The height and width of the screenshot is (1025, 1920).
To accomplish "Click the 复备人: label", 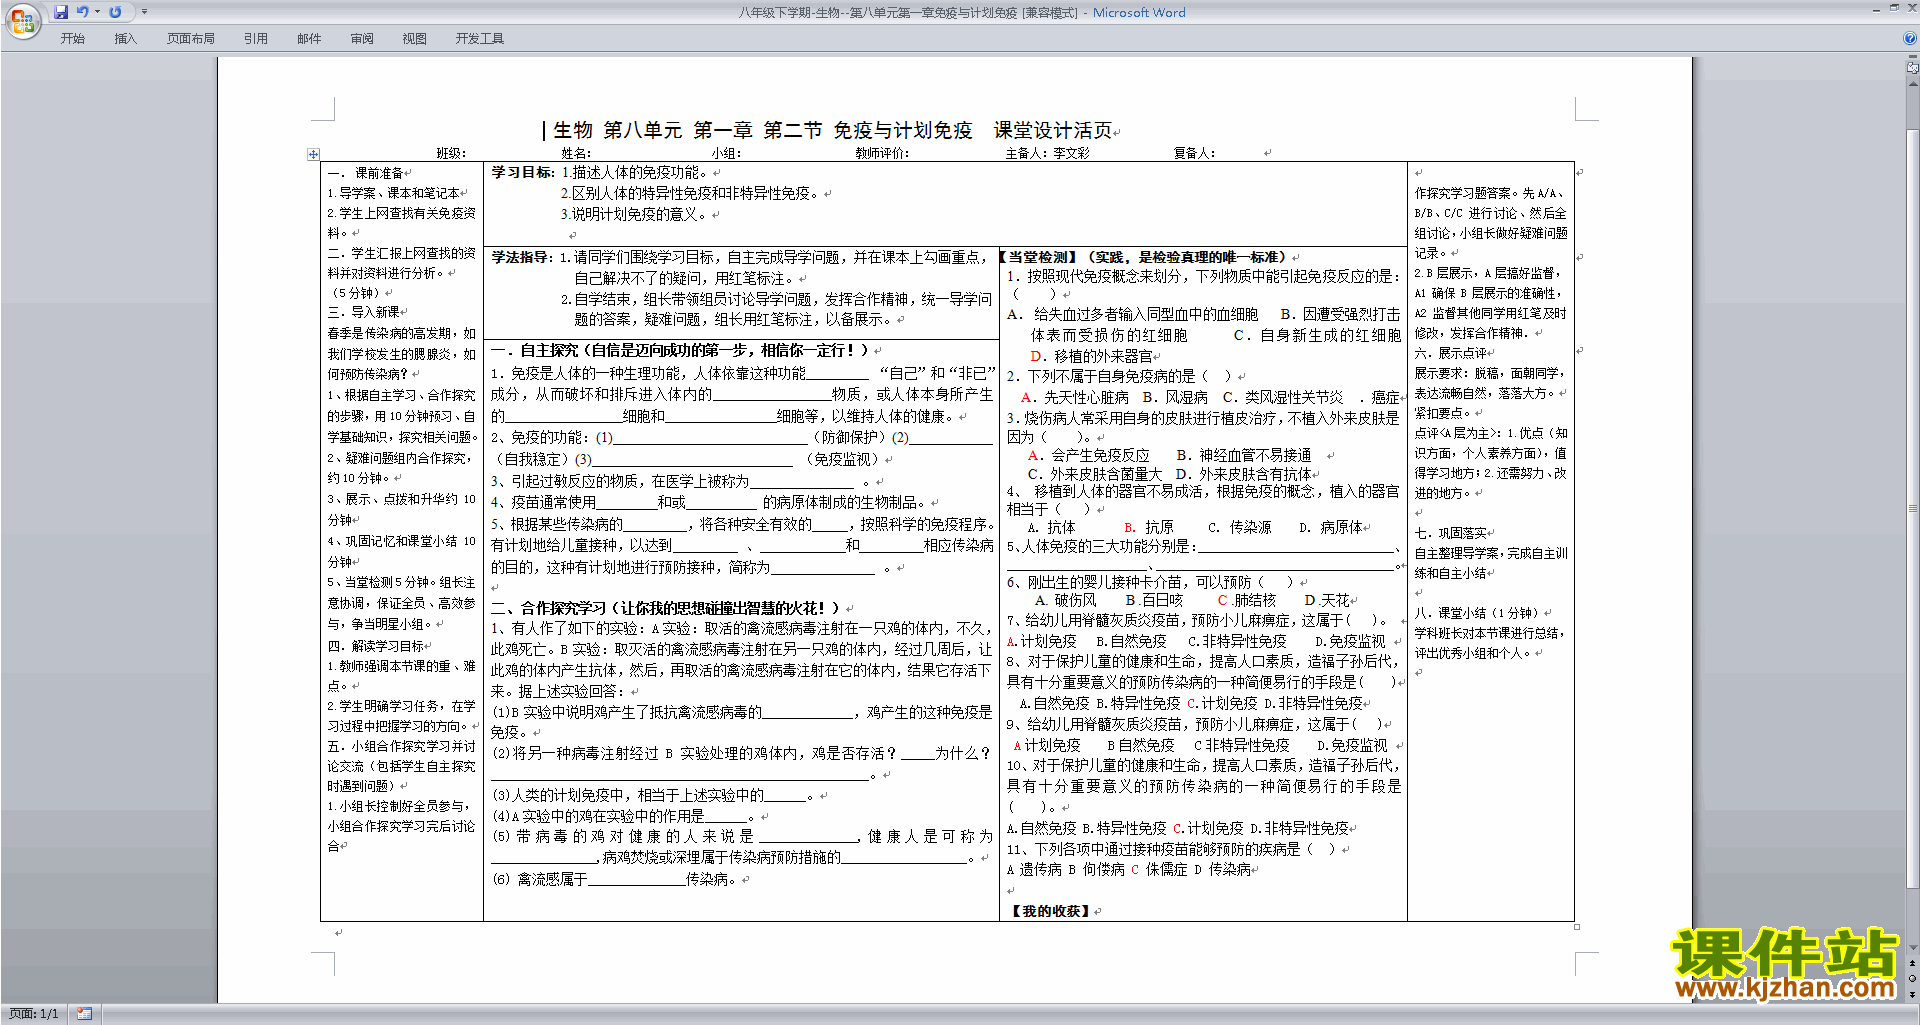I will tap(1195, 153).
